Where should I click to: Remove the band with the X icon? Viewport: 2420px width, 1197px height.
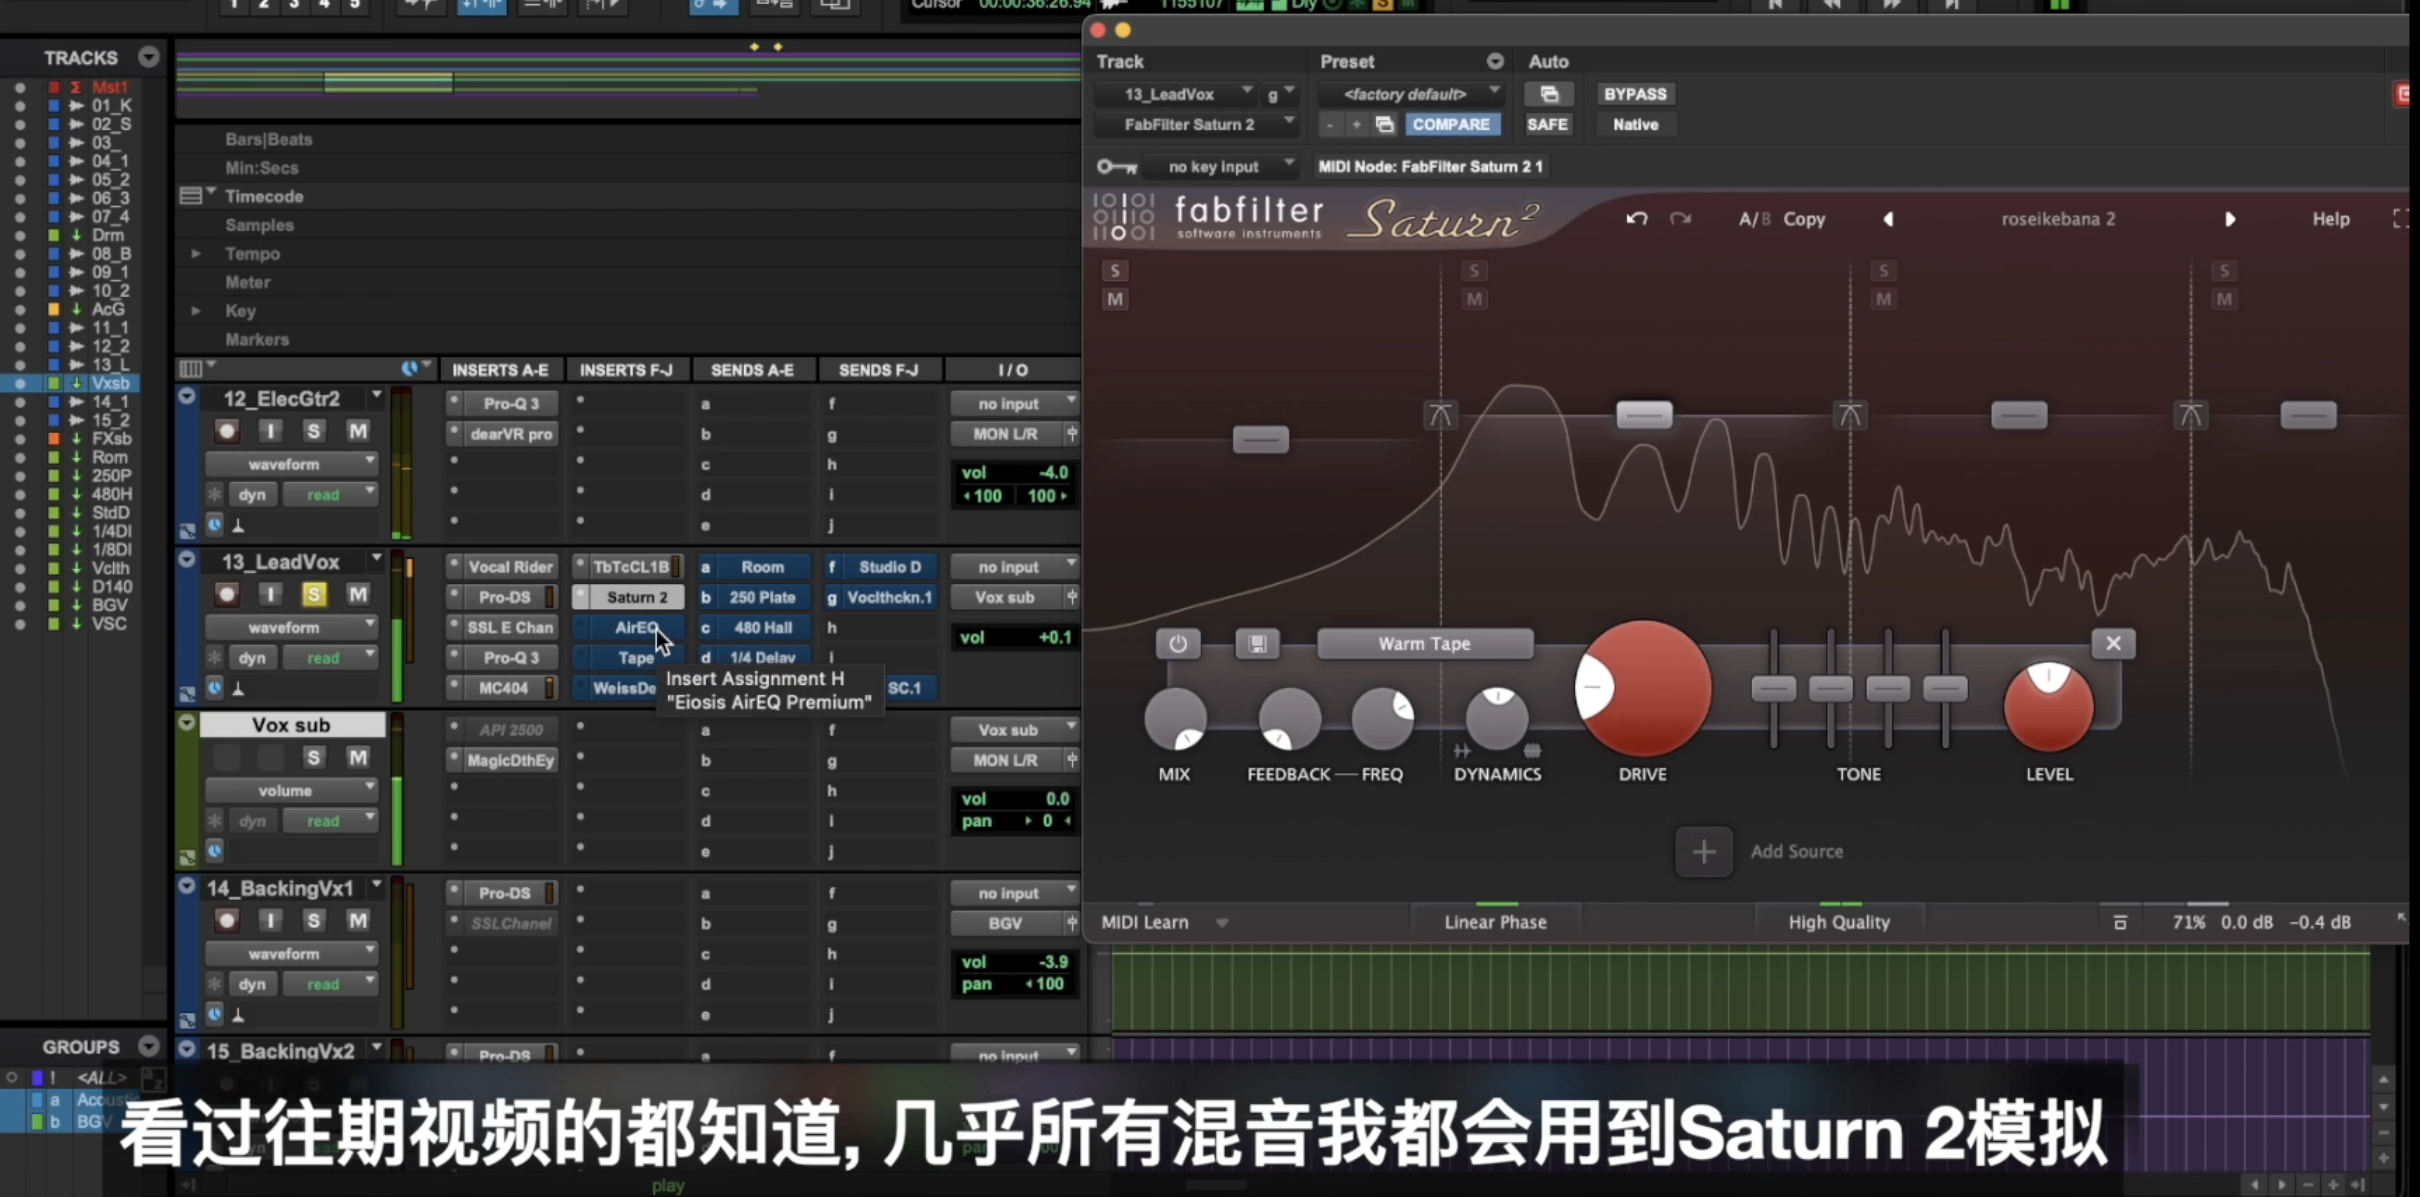tap(2113, 644)
